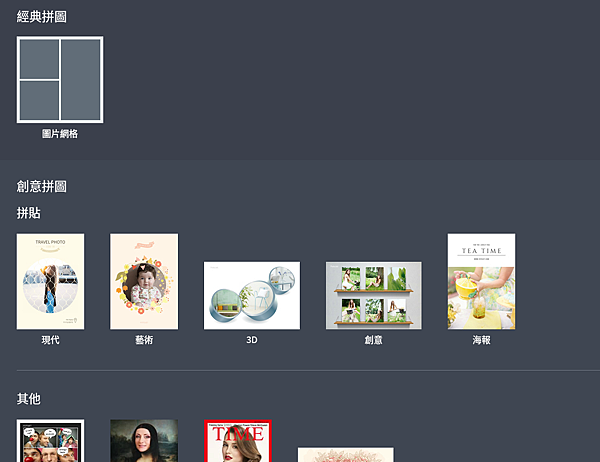
Task: Click the 圖片網格 label text
Action: [60, 134]
